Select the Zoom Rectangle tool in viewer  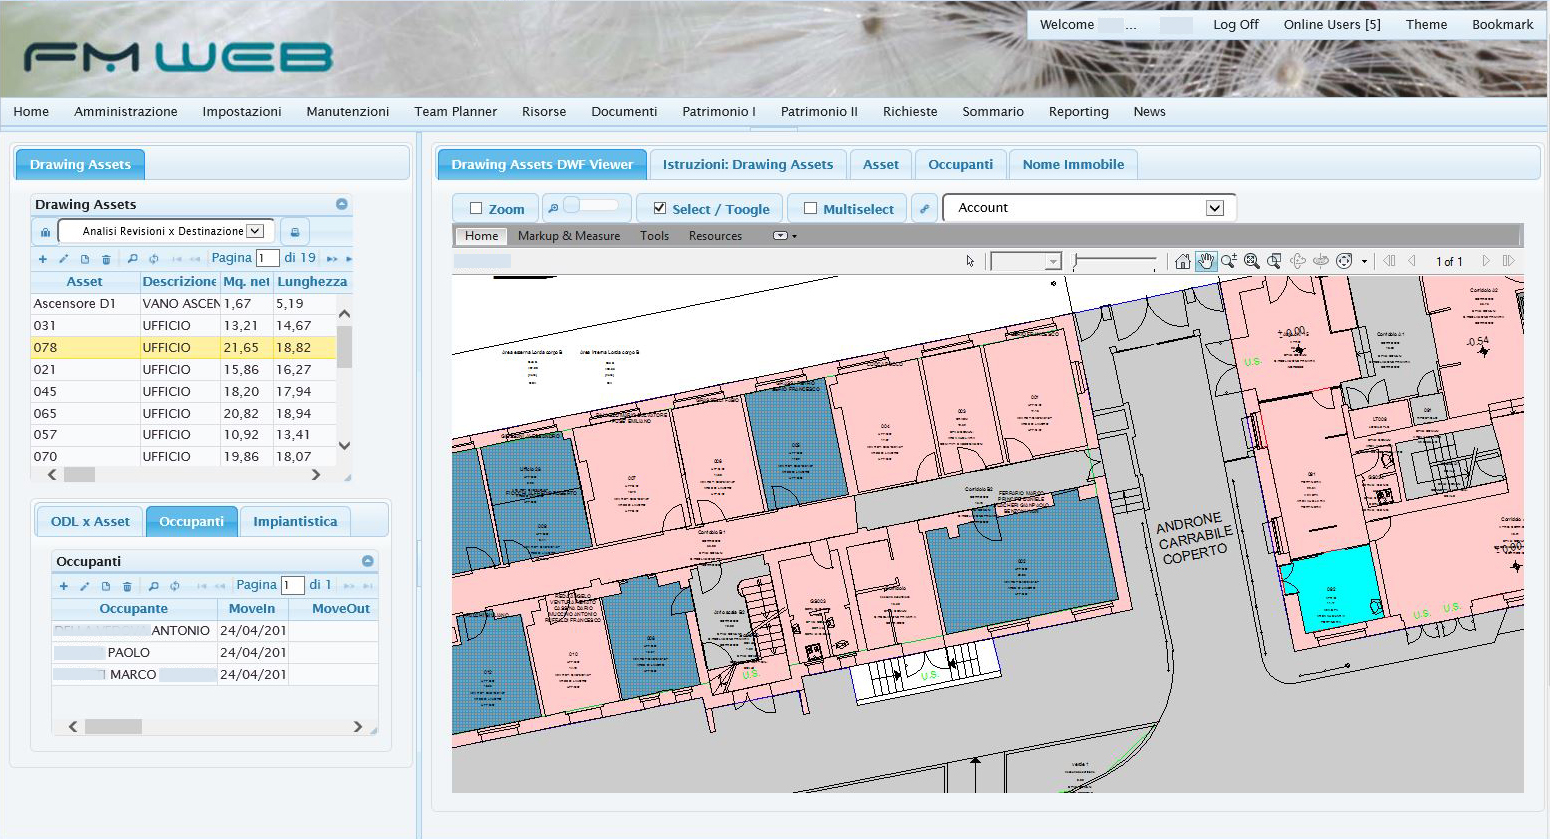point(1274,261)
